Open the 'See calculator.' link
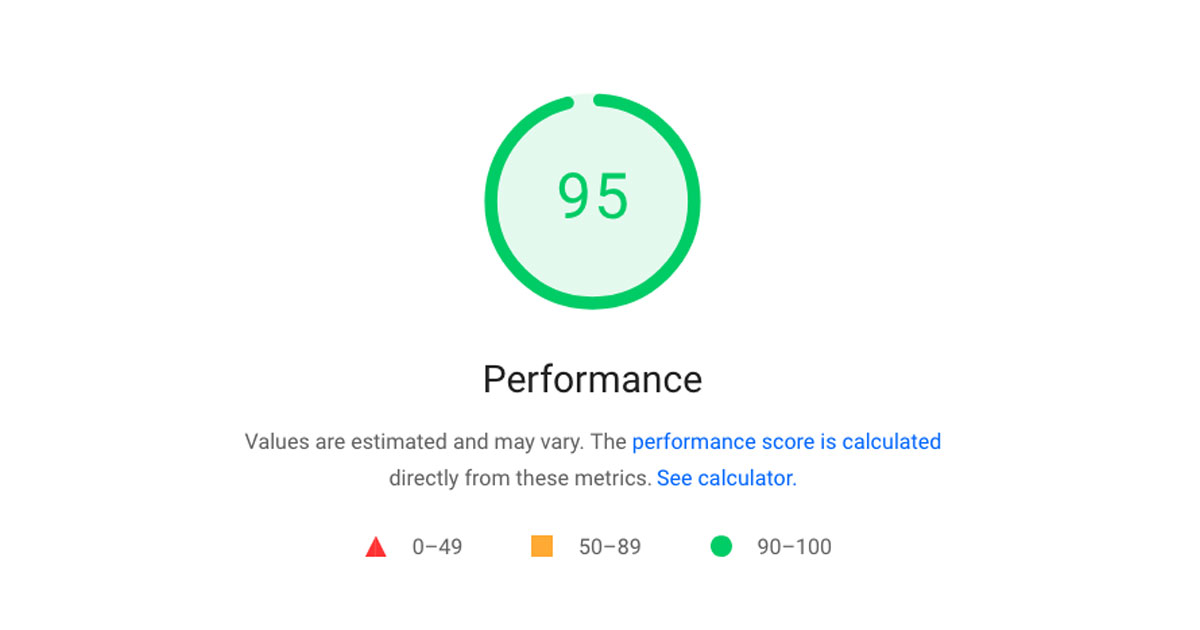This screenshot has height=630, width=1200. 727,478
